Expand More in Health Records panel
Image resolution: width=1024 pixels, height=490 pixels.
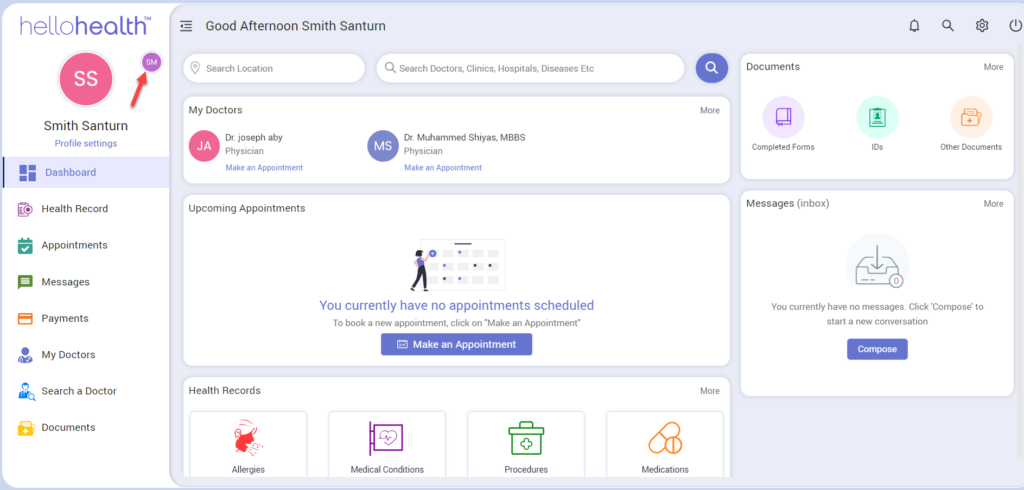point(709,391)
